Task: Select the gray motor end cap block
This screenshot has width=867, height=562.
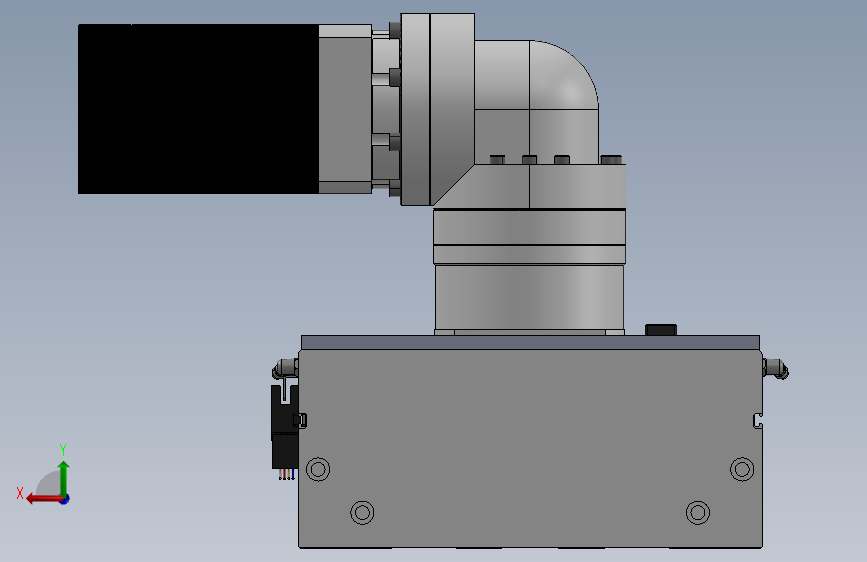Action: pyautogui.click(x=345, y=109)
